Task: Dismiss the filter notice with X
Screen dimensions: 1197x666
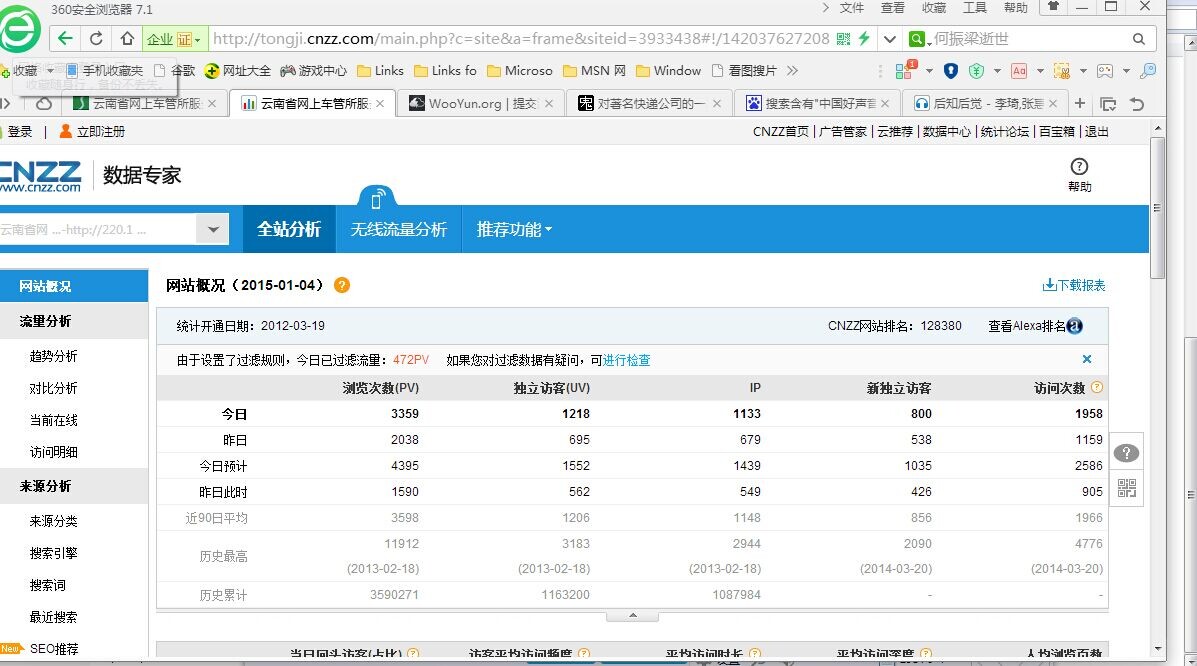Action: pyautogui.click(x=1087, y=359)
